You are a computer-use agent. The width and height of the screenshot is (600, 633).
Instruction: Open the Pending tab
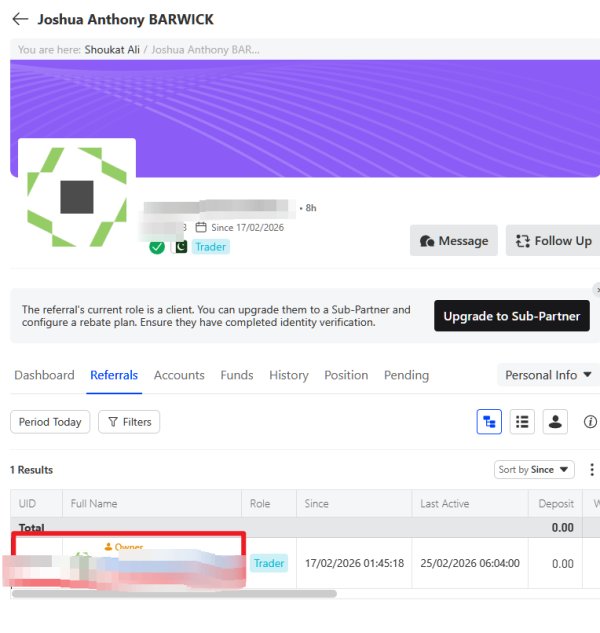406,375
